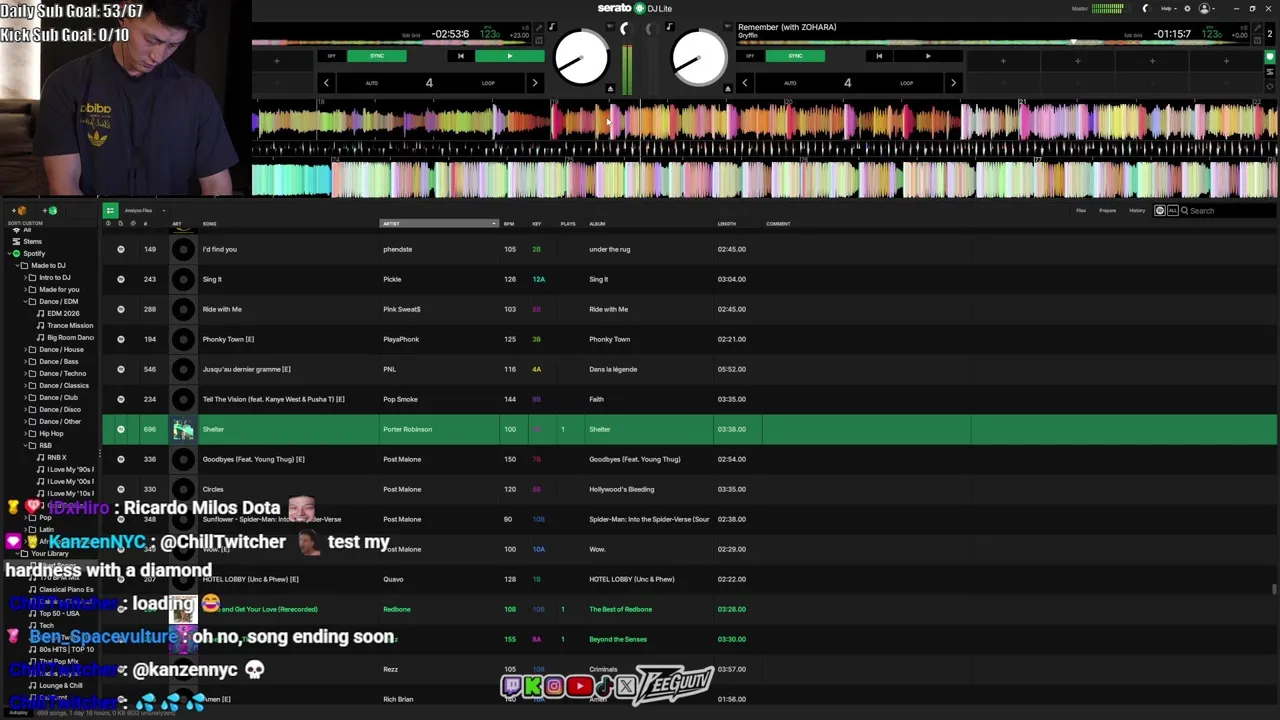Collapse the Made to DJ folder

(16, 265)
